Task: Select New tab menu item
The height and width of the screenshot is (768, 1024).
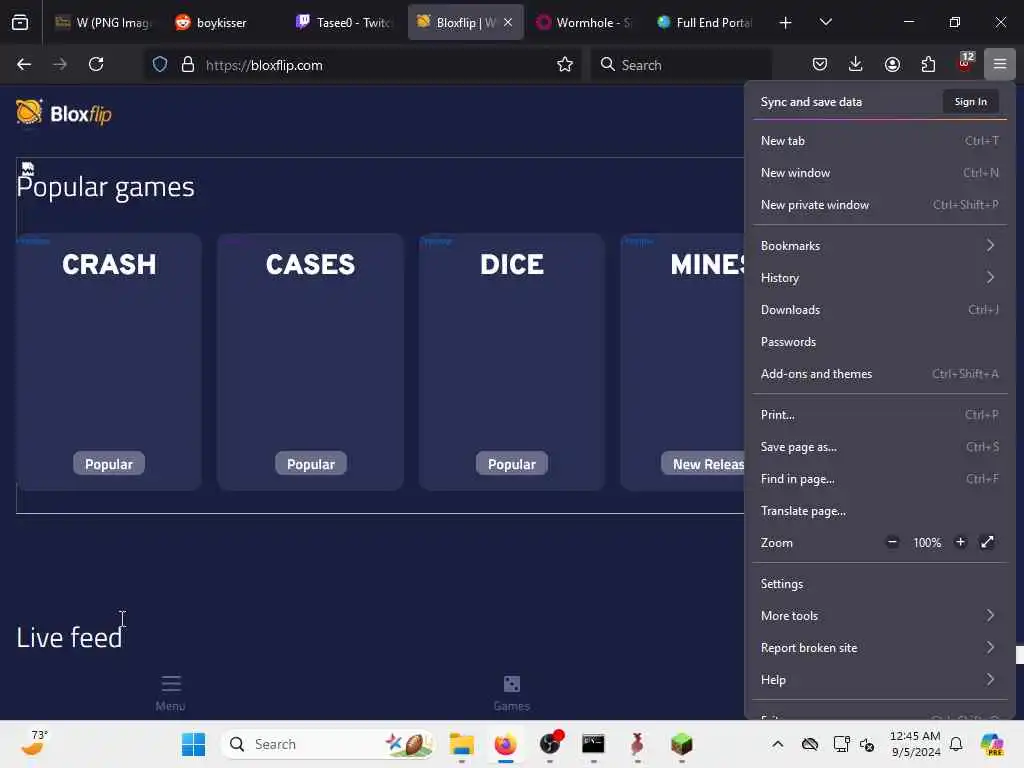Action: (x=880, y=141)
